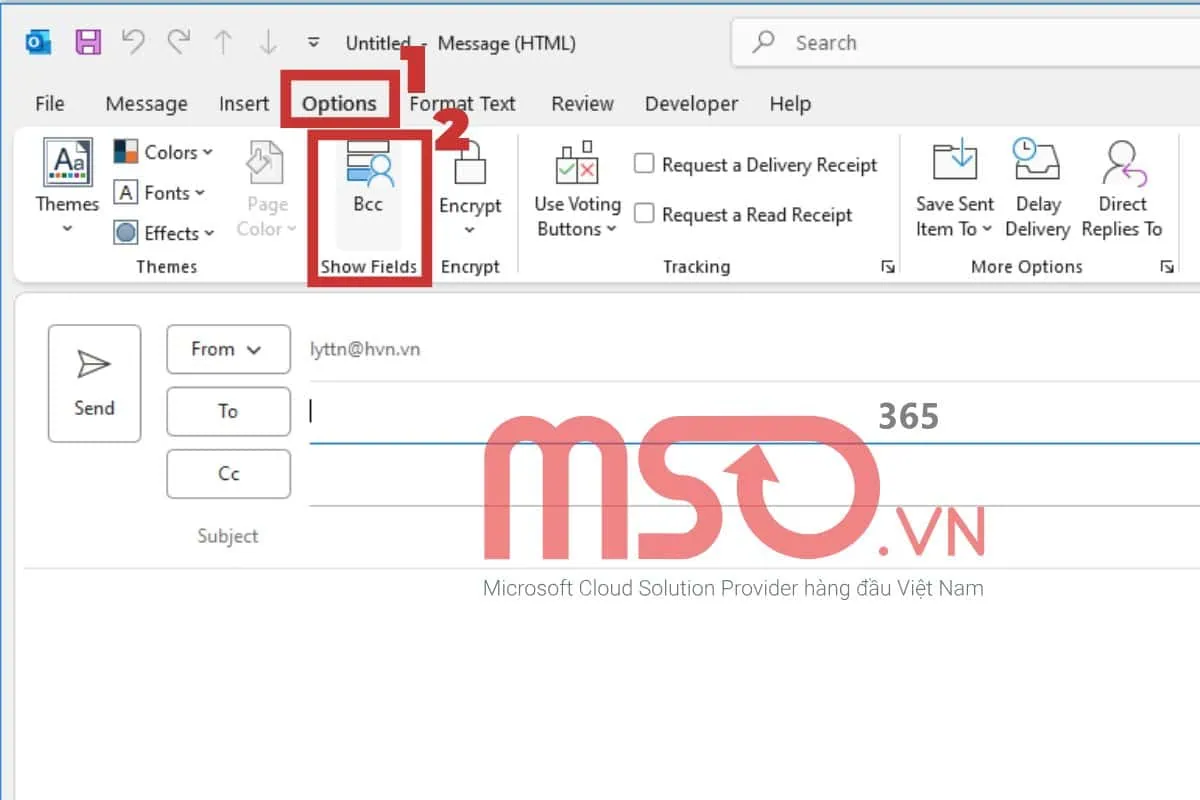Select the Encrypt icon
Viewport: 1200px width, 800px height.
[x=470, y=180]
